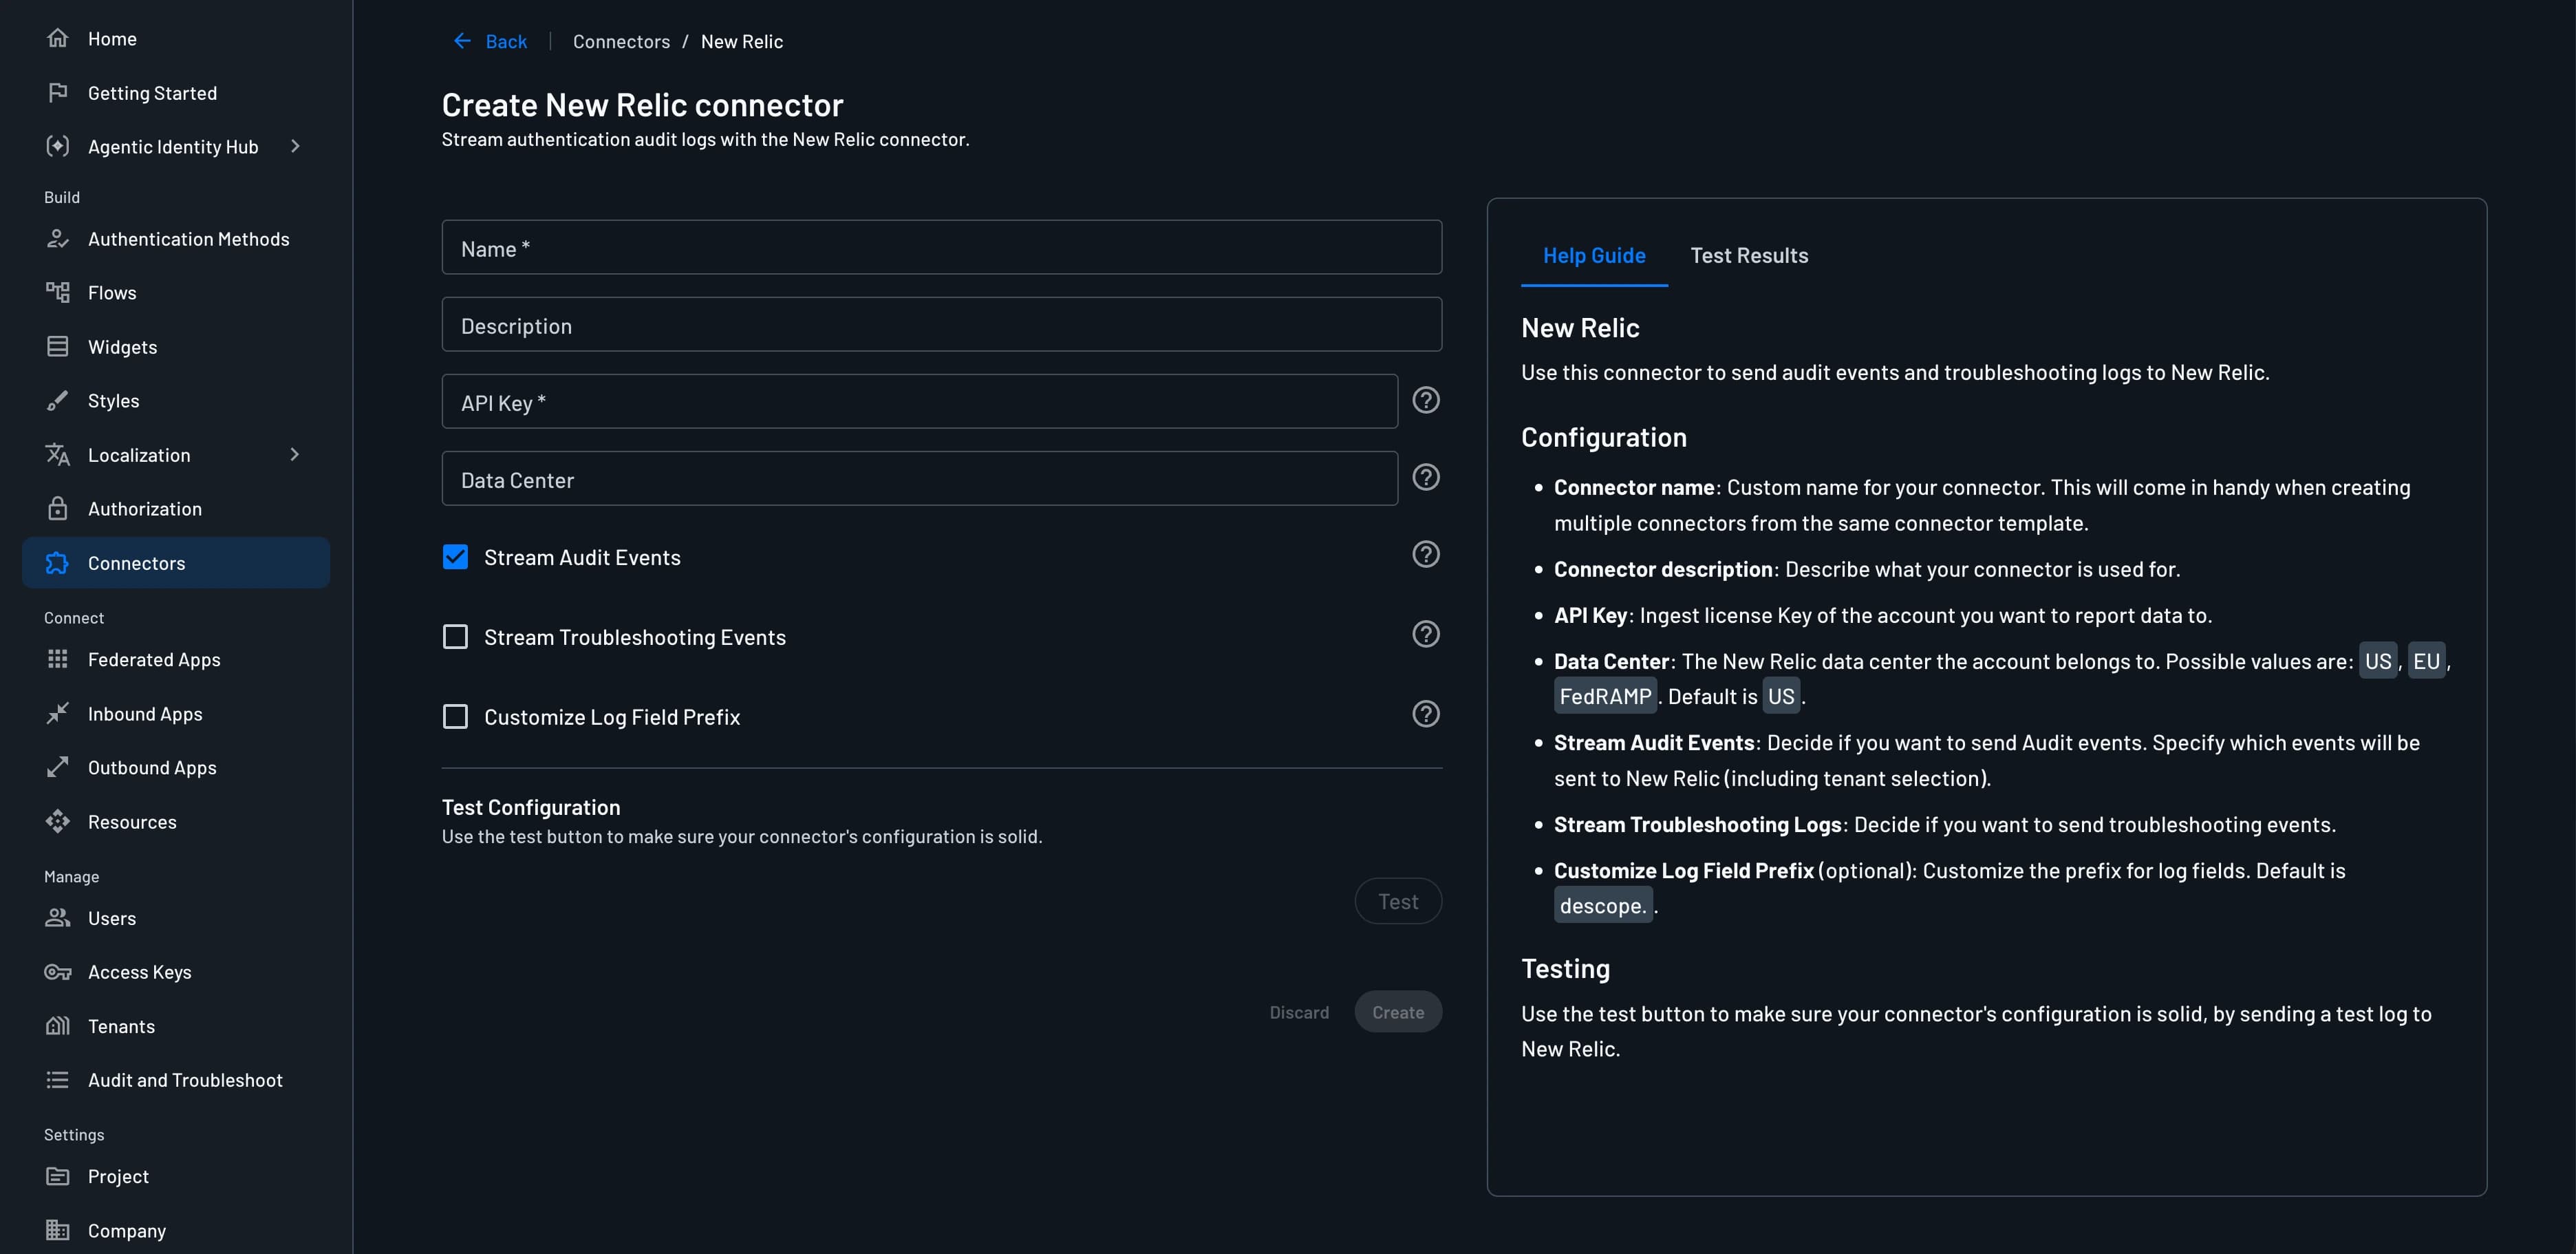Click the Project settings icon

[x=58, y=1176]
